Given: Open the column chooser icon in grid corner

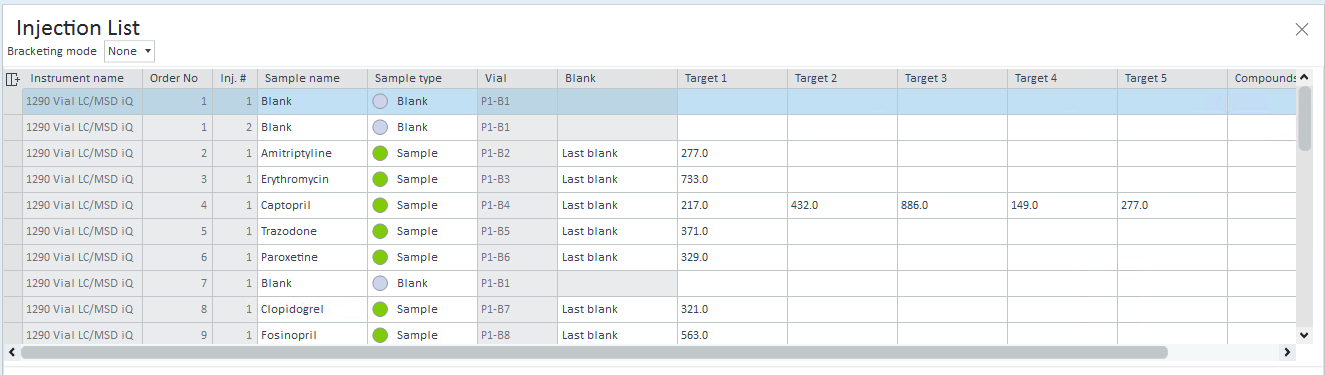Looking at the screenshot, I should coord(13,79).
